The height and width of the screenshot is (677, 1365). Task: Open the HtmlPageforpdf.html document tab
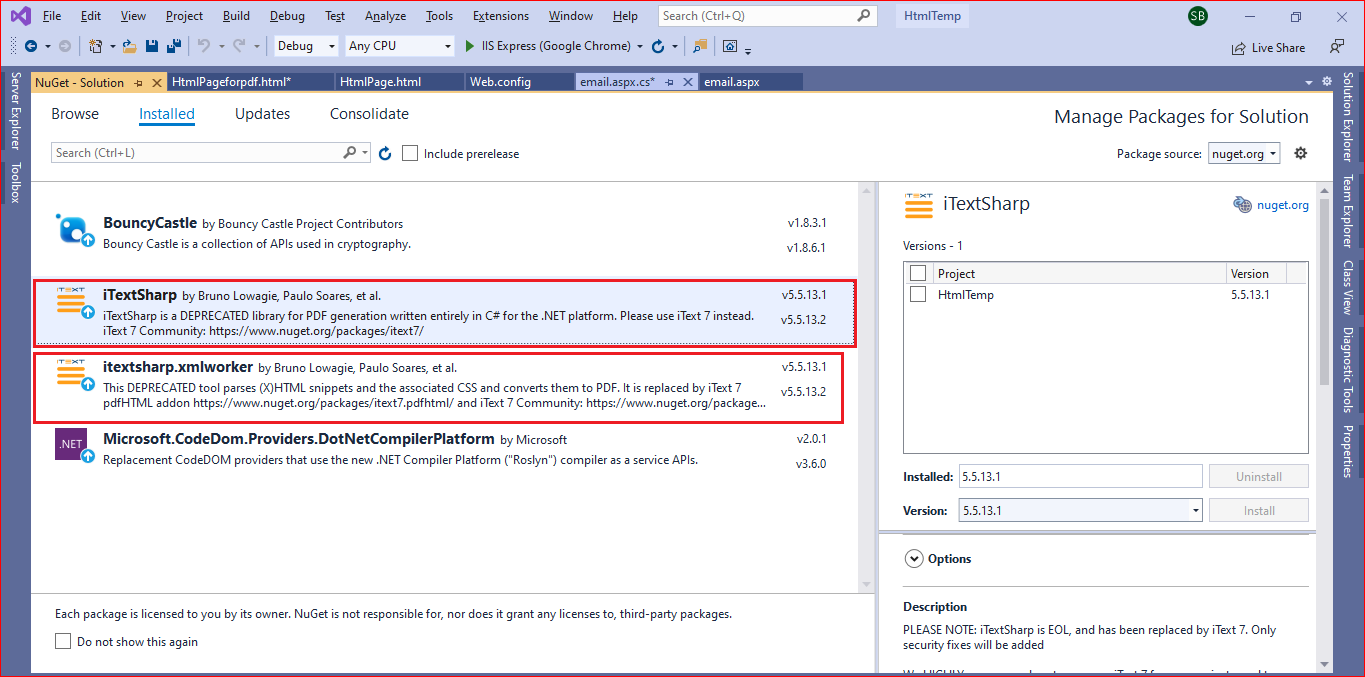point(250,82)
